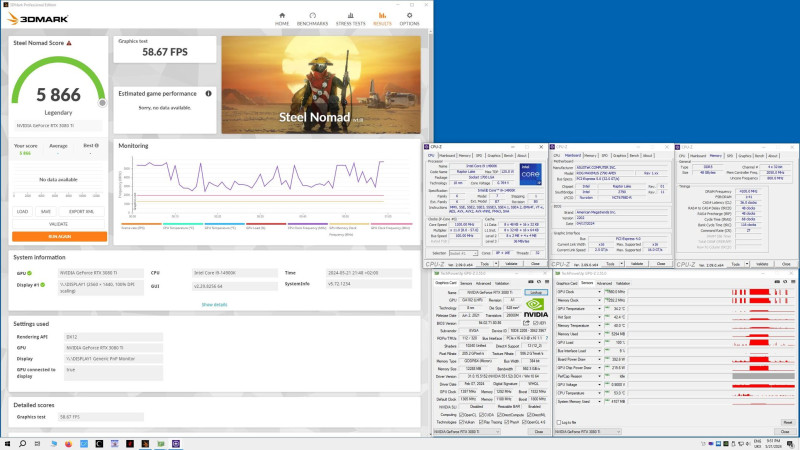Open the Stress Tests section in 3DMark
The width and height of the screenshot is (800, 450).
point(351,19)
